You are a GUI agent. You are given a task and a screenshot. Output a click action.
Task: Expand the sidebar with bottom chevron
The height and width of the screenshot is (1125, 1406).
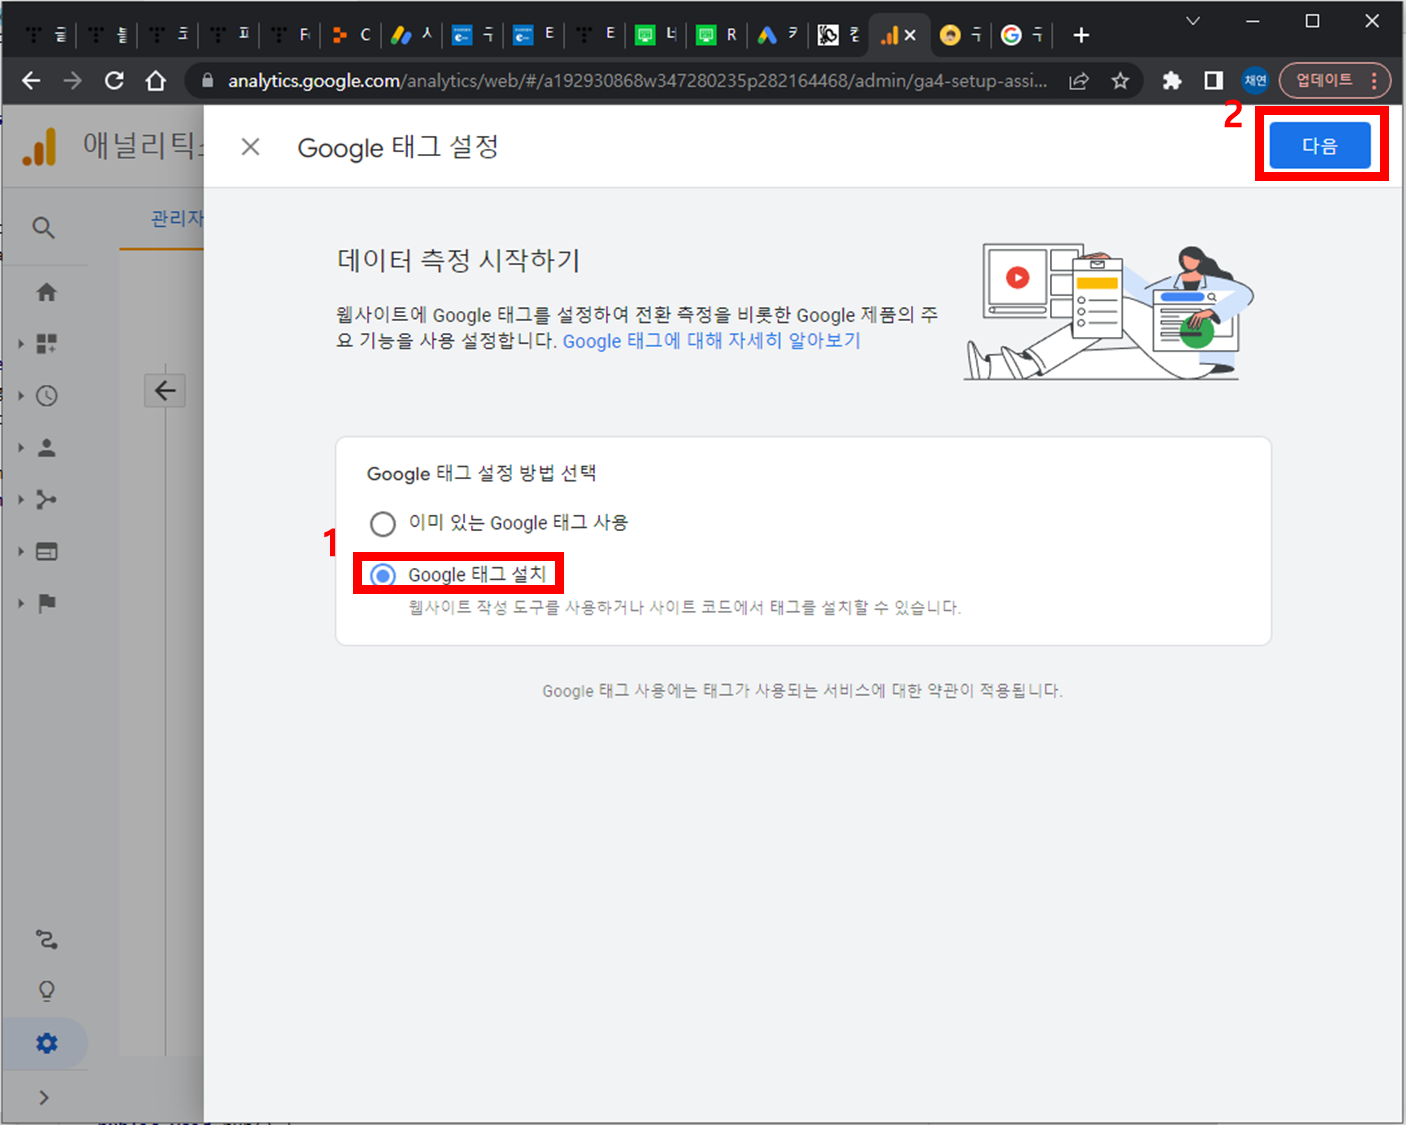point(44,1097)
